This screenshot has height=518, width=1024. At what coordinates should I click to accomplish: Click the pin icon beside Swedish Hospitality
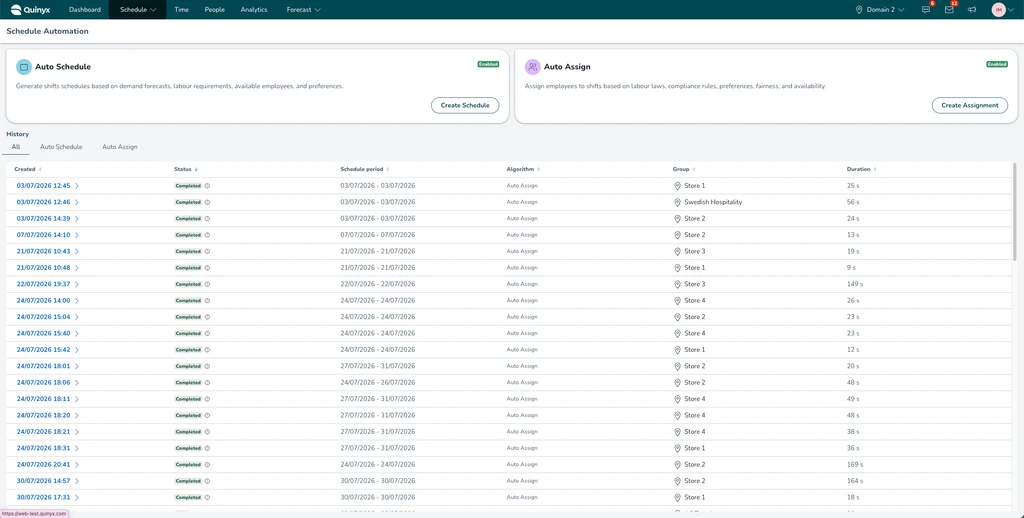click(677, 202)
